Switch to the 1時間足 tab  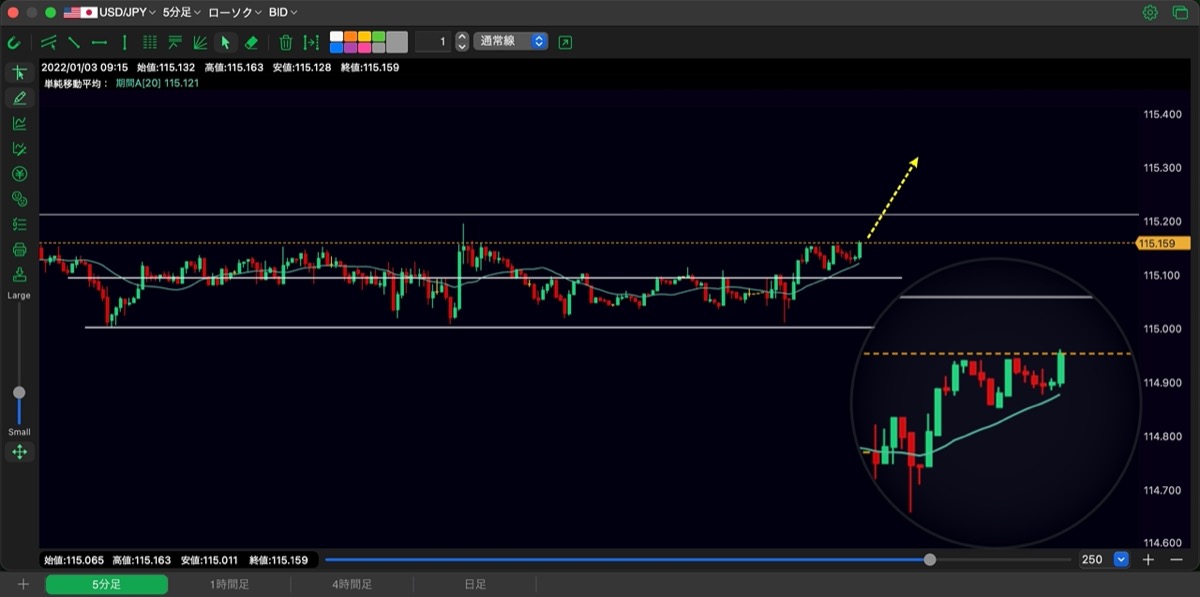(x=229, y=584)
